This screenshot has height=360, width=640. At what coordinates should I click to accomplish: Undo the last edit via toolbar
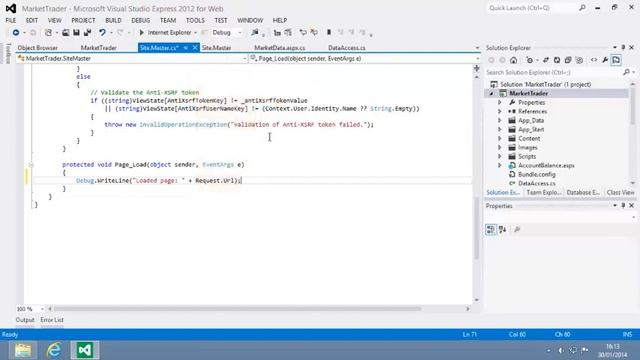point(102,32)
